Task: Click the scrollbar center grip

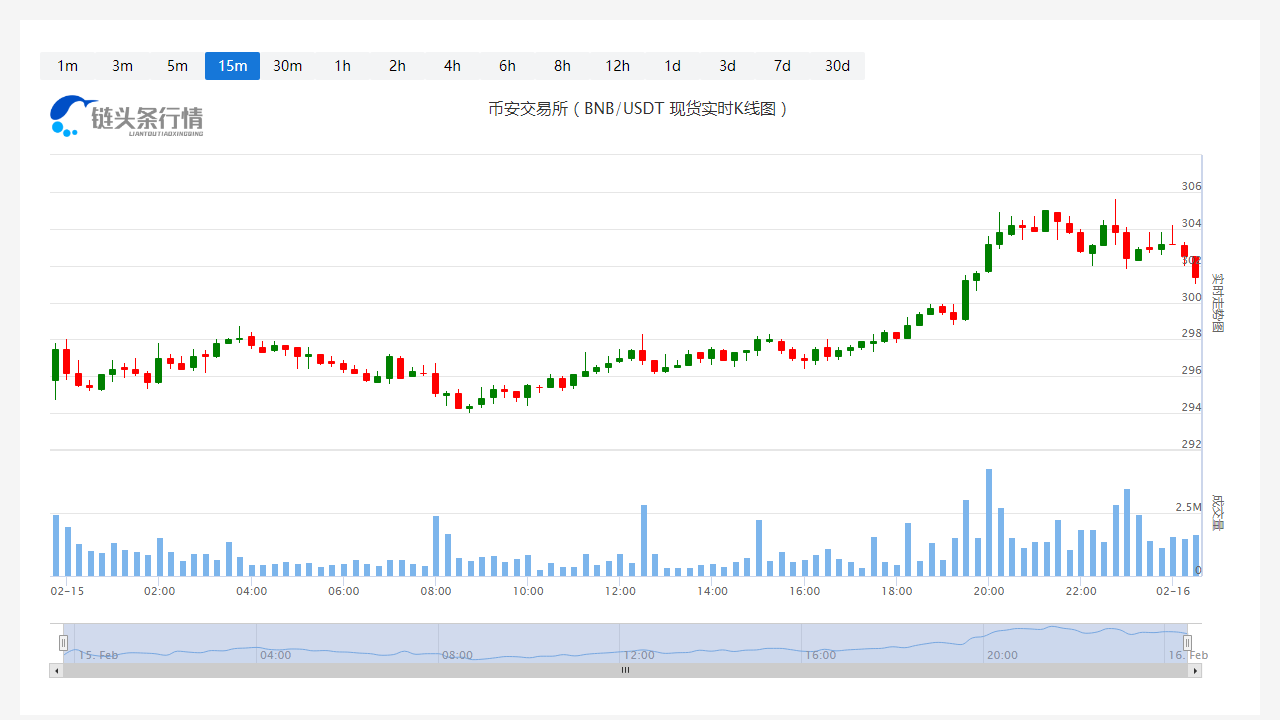Action: tap(625, 670)
